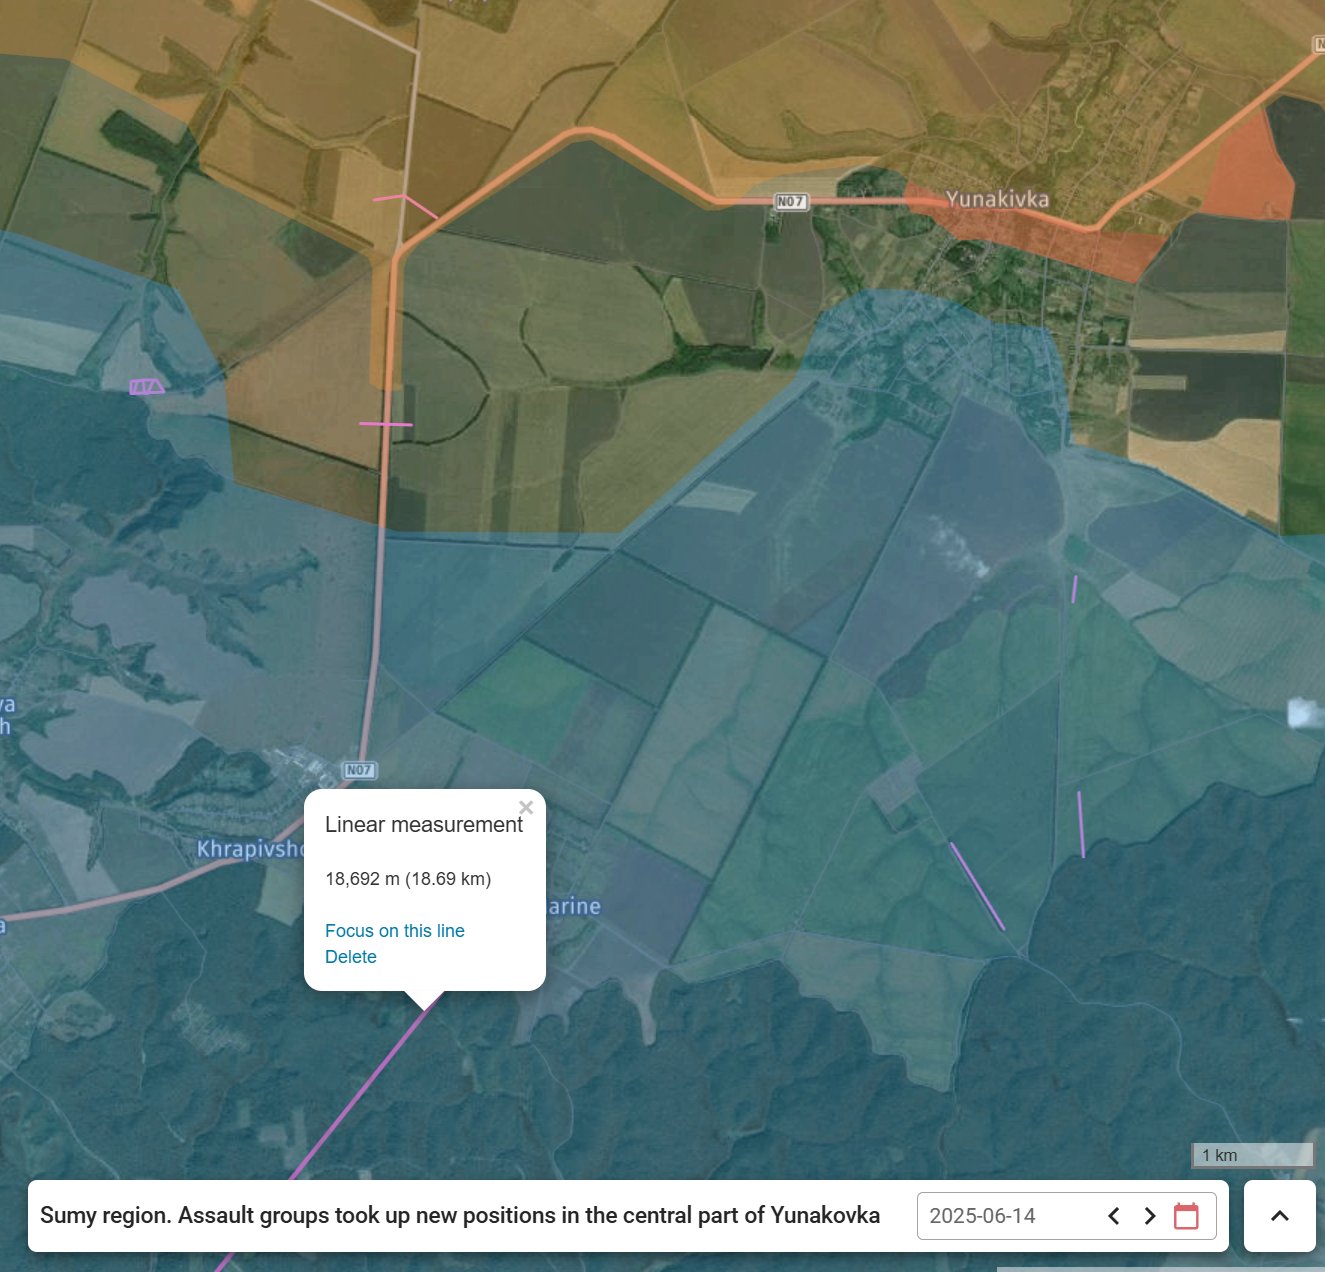
Task: Advance to the next date
Action: tap(1150, 1216)
